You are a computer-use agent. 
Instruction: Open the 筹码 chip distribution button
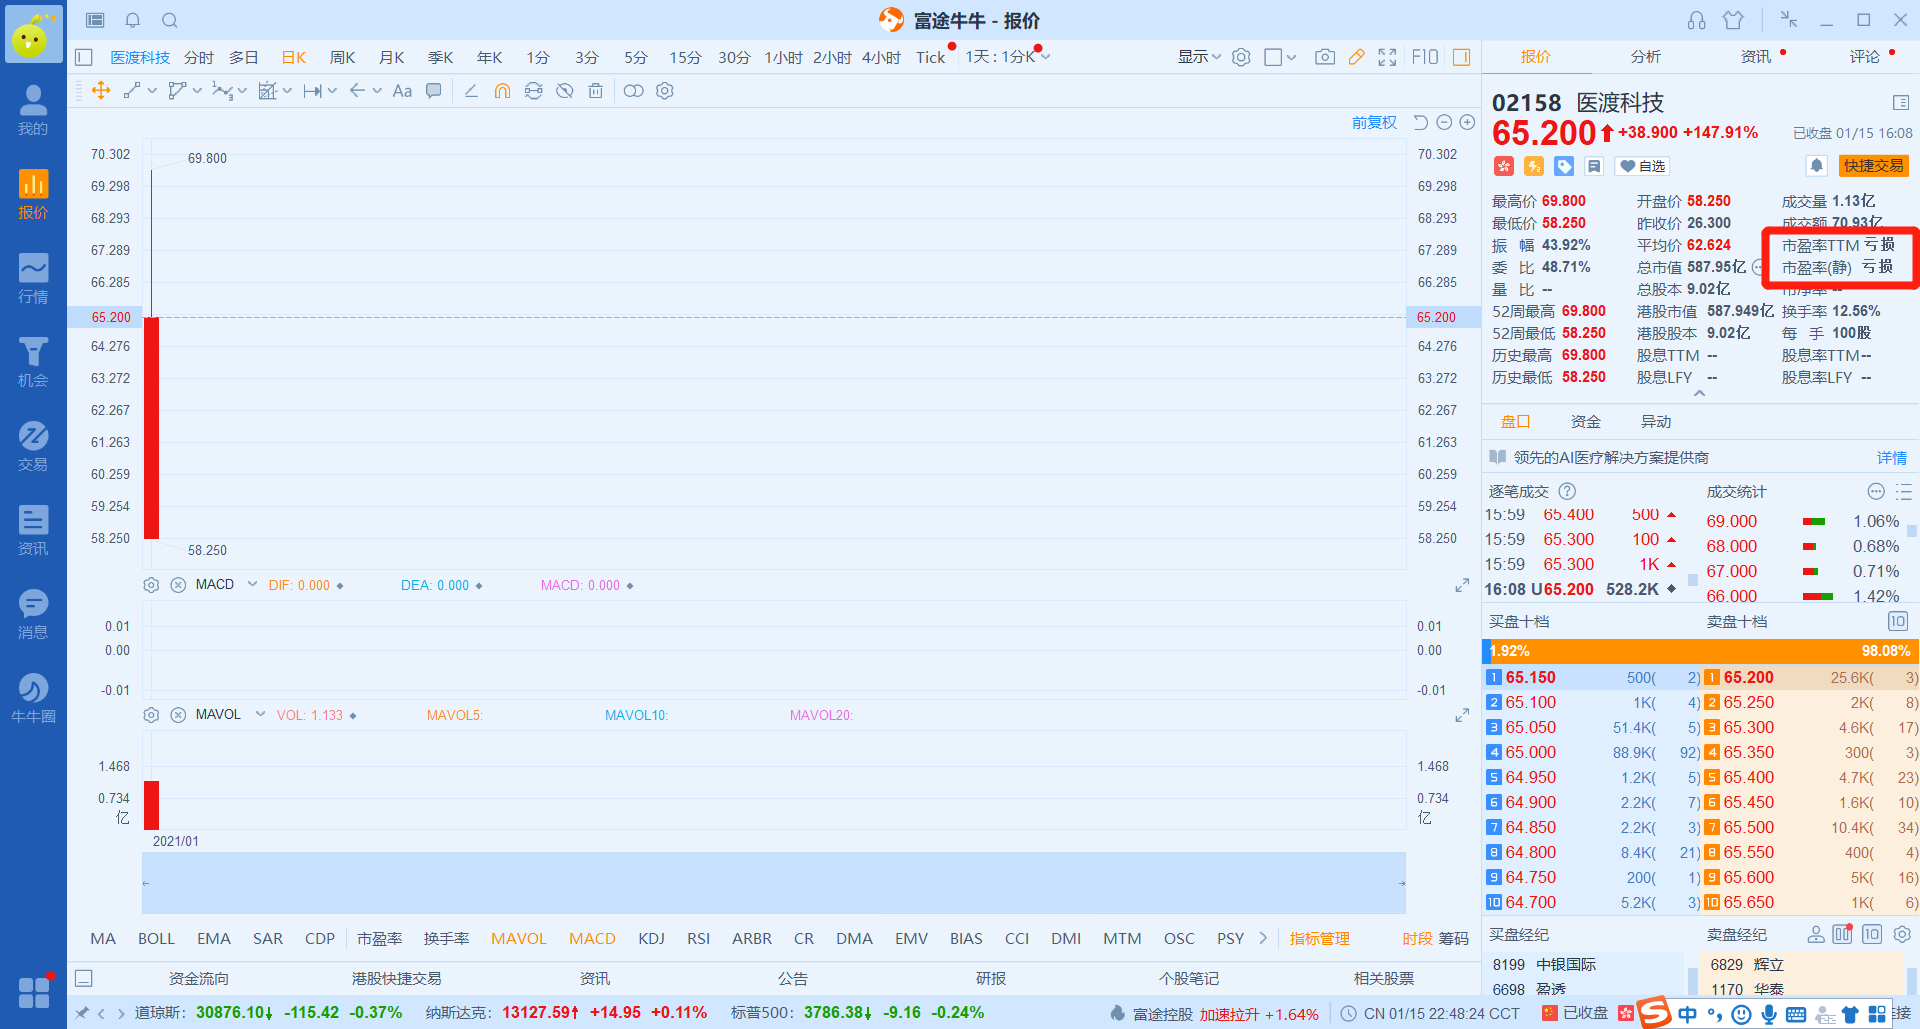pos(1453,938)
